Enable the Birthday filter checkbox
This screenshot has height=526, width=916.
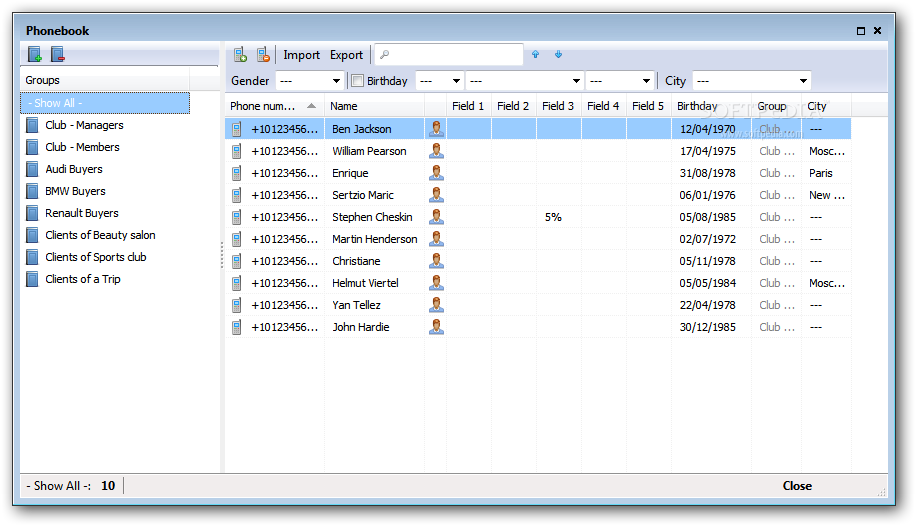pyautogui.click(x=358, y=81)
